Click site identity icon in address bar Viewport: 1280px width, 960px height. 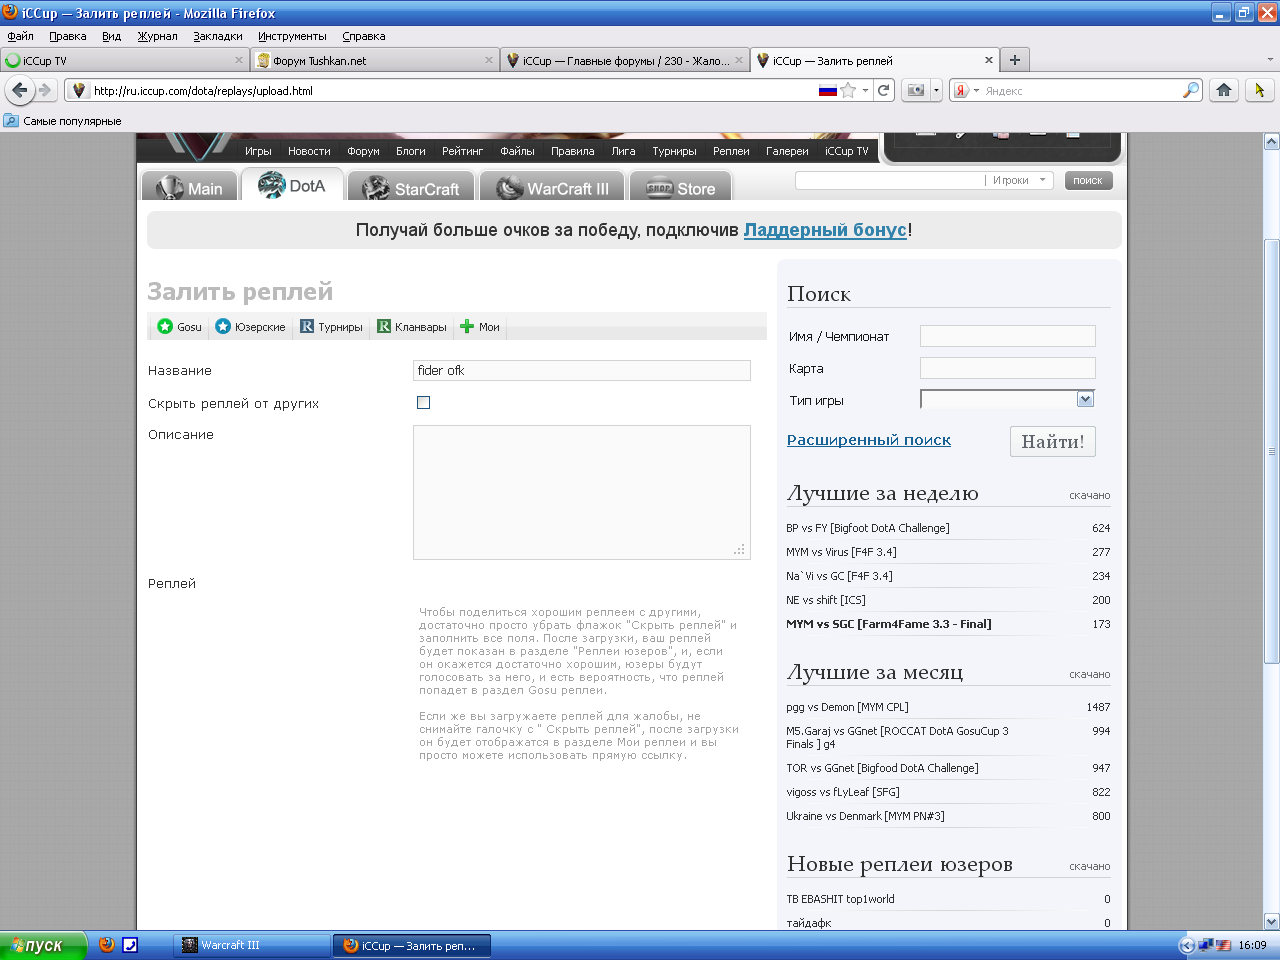[79, 90]
